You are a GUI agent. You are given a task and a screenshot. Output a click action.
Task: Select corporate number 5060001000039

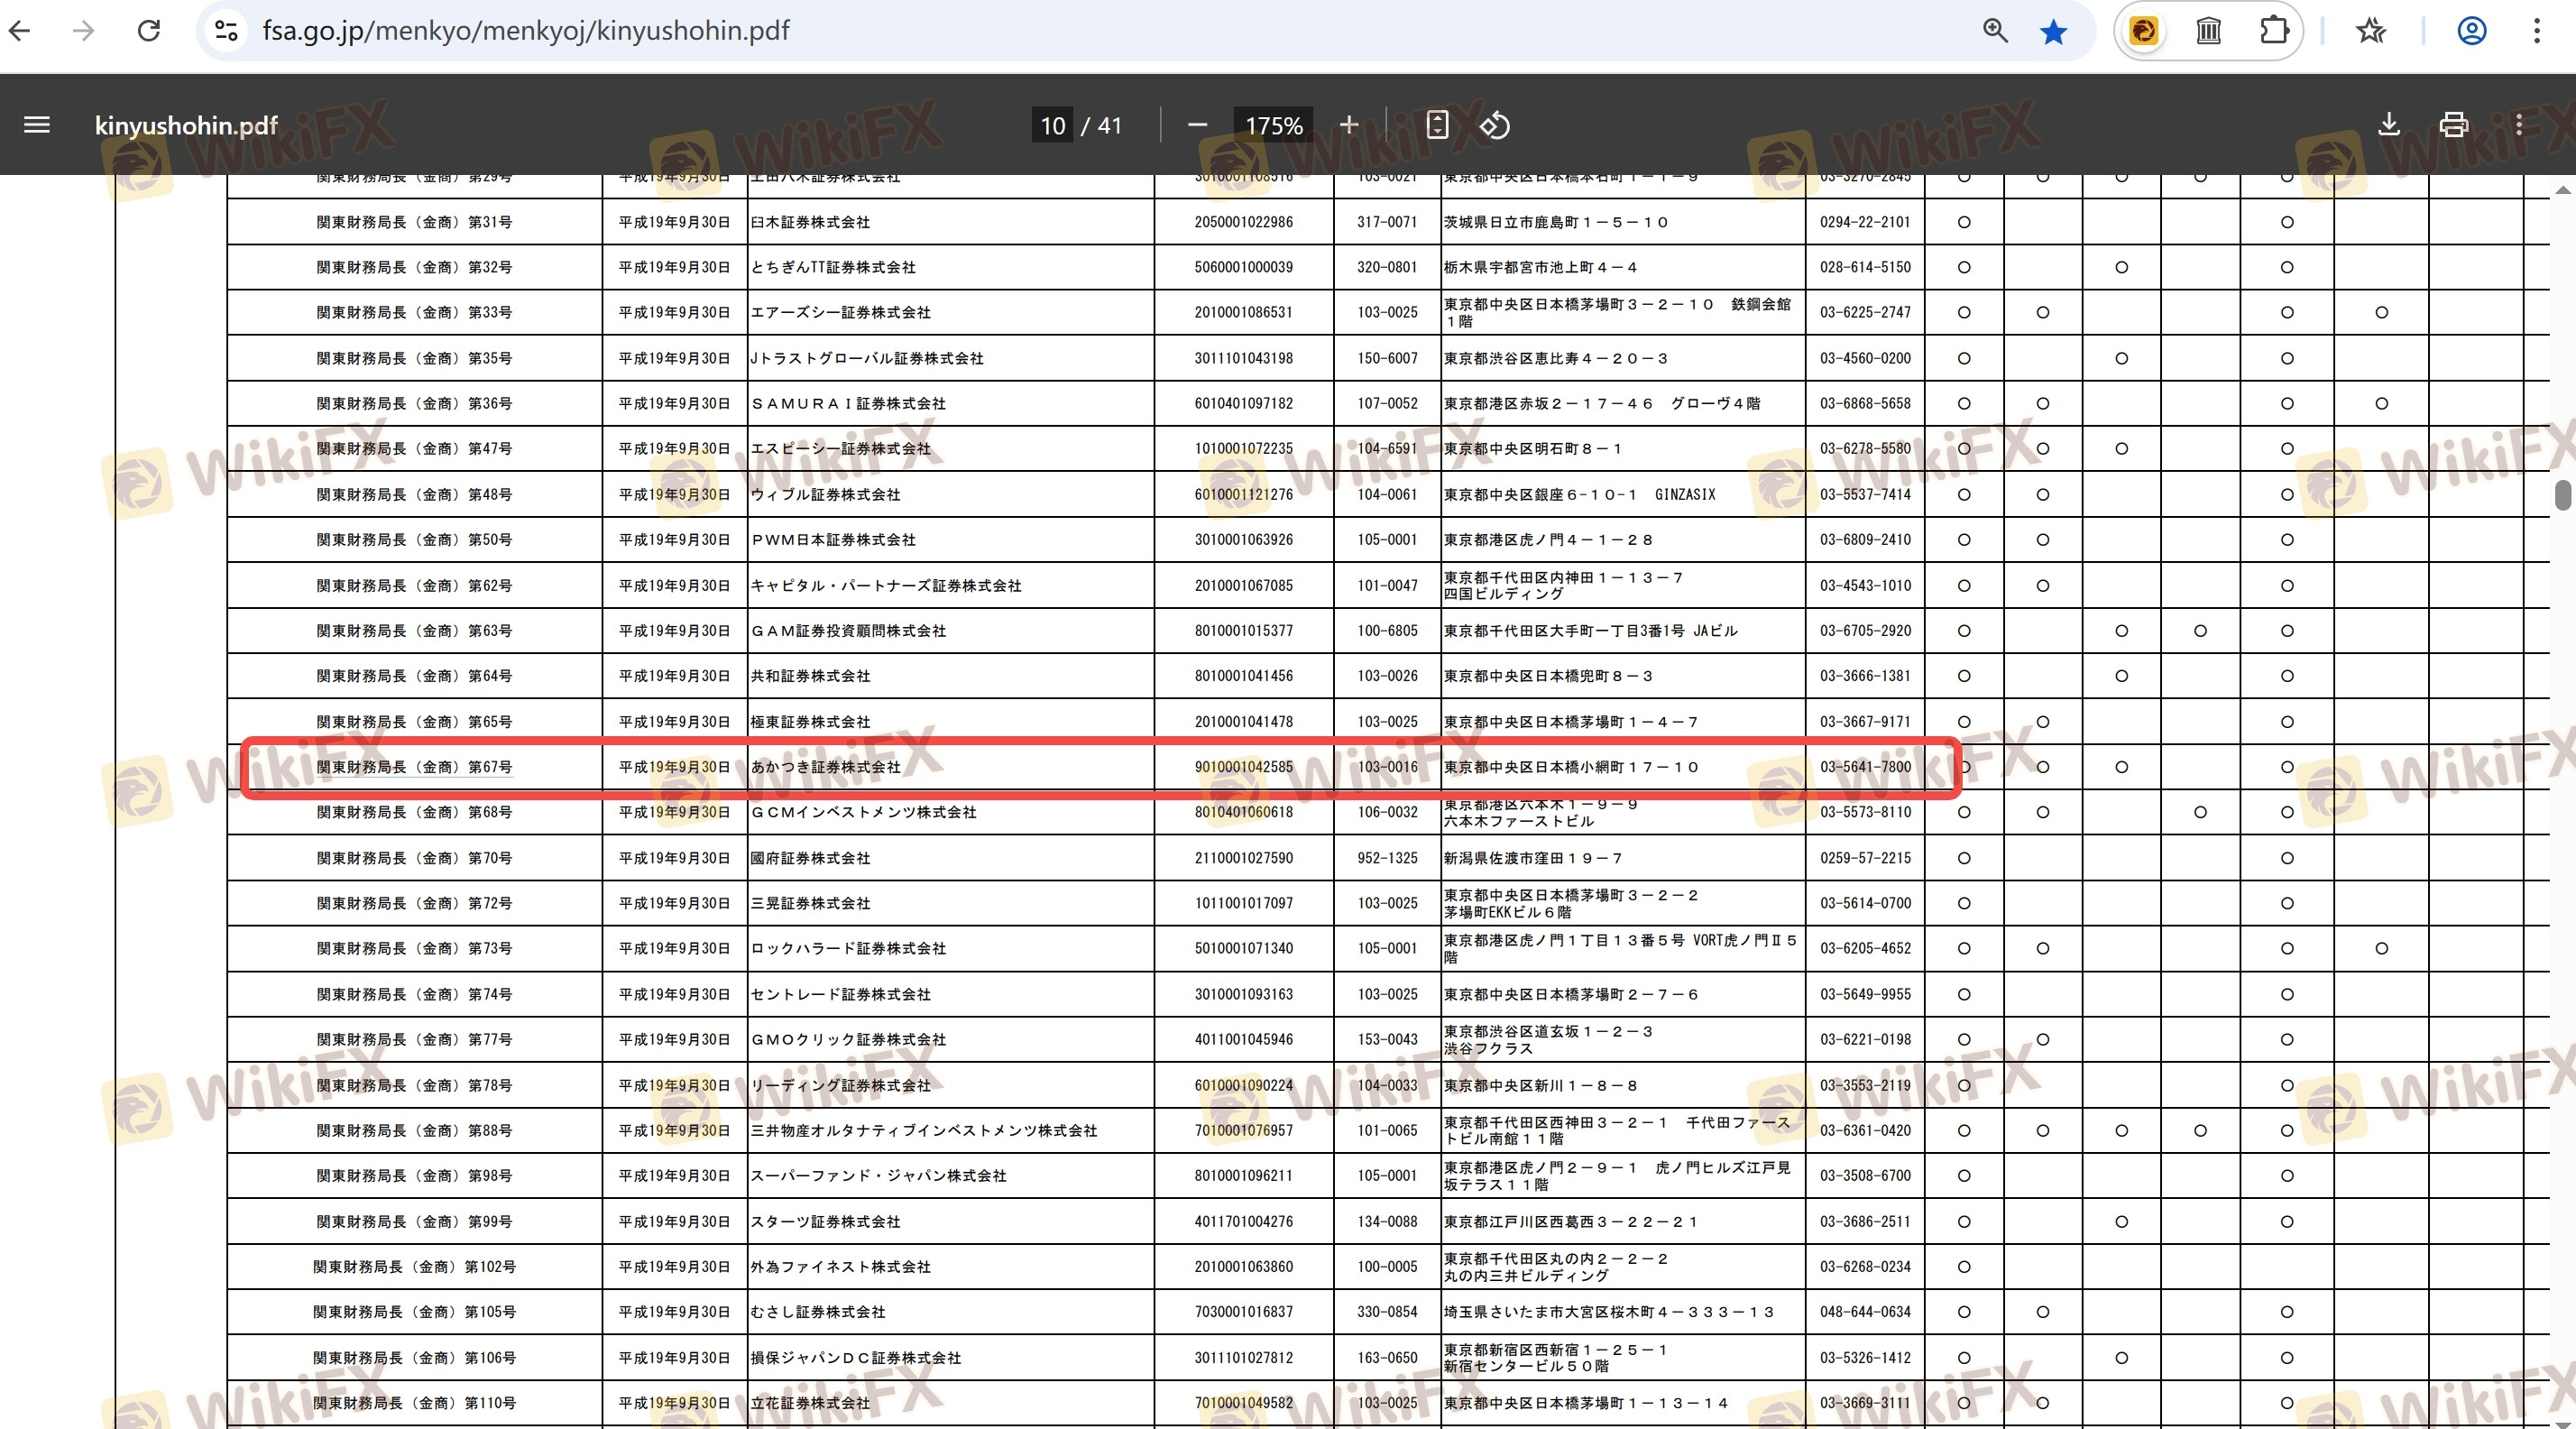pyautogui.click(x=1243, y=267)
